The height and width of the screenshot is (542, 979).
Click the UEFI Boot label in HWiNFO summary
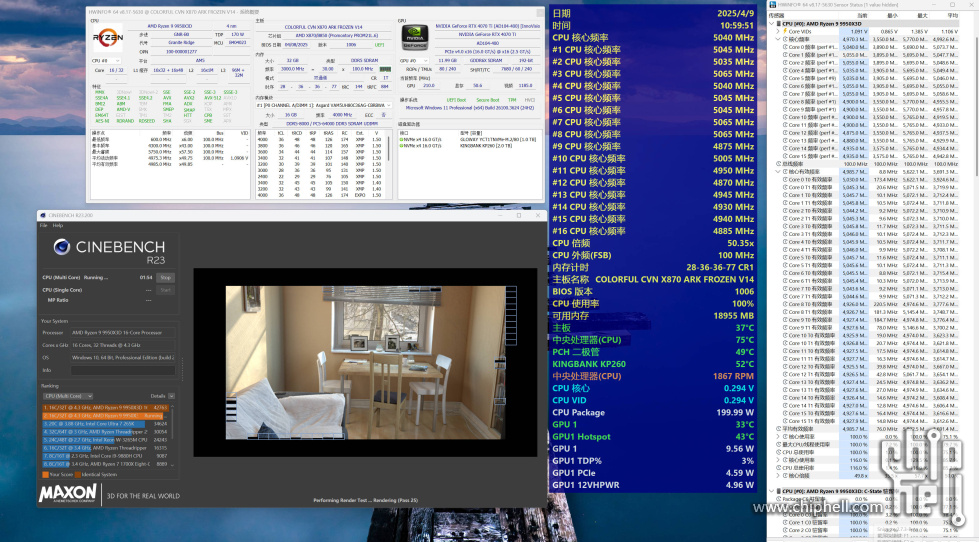[x=456, y=100]
